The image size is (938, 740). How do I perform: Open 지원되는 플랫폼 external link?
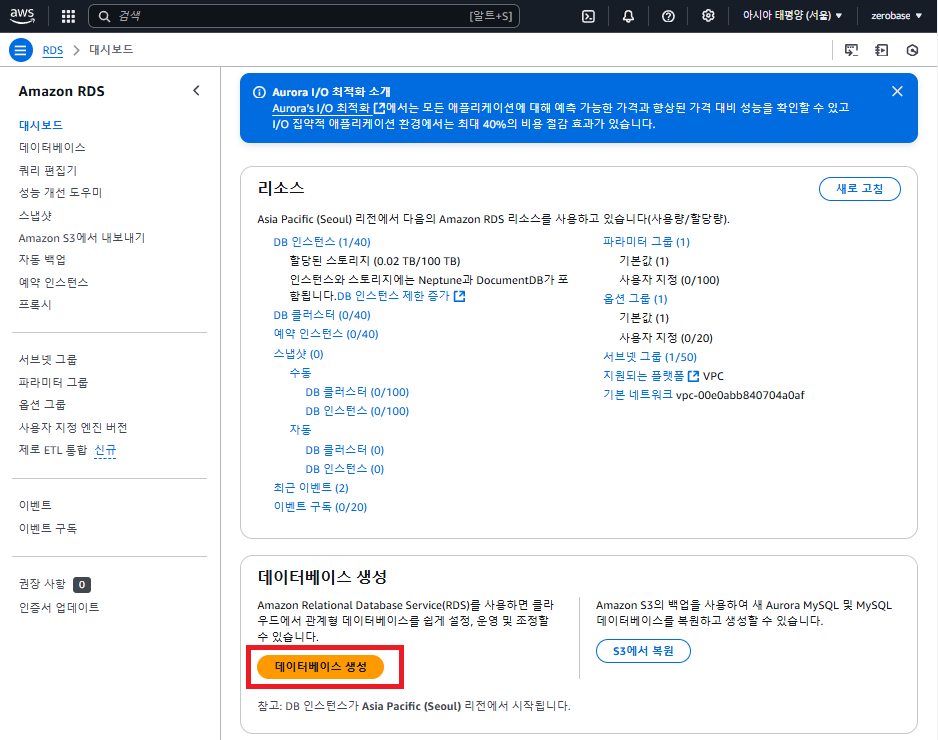pos(651,376)
